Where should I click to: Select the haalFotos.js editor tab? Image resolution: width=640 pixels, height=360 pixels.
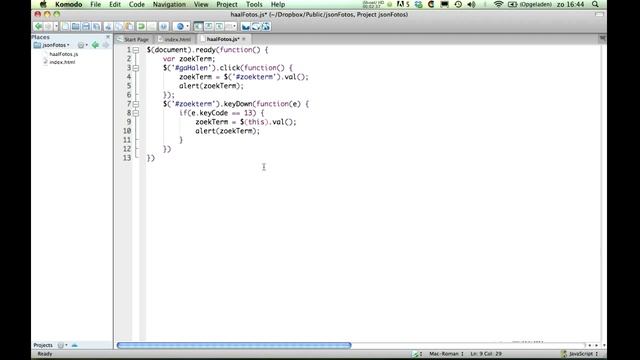(223, 39)
